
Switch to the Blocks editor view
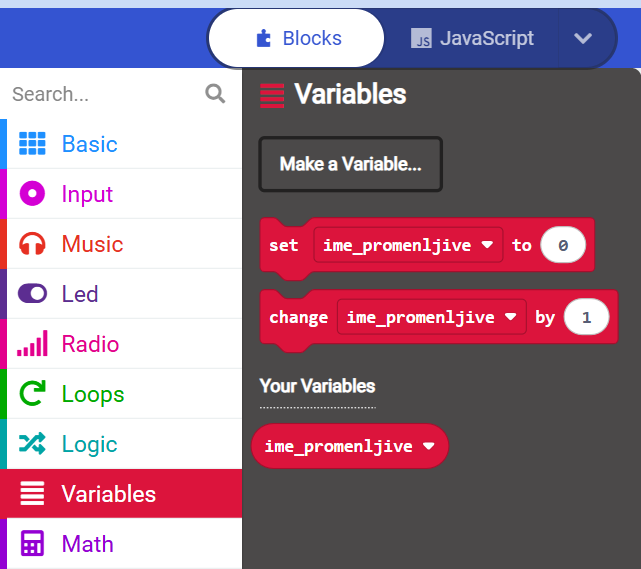click(296, 38)
